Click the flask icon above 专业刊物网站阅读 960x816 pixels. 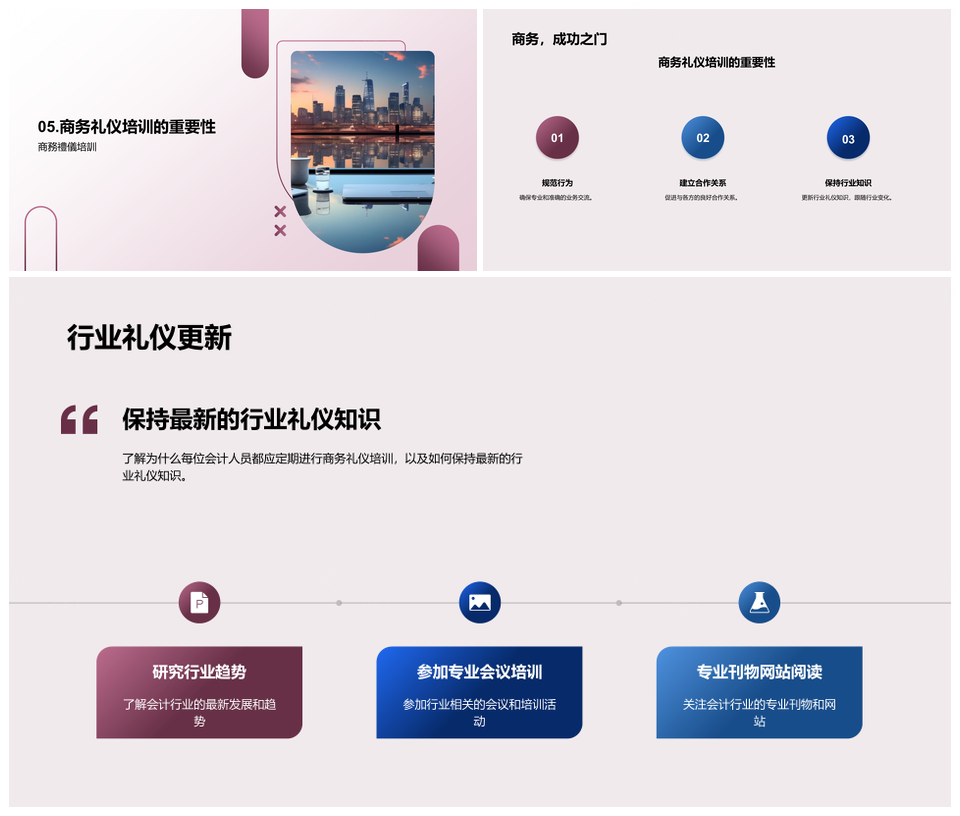coord(759,602)
